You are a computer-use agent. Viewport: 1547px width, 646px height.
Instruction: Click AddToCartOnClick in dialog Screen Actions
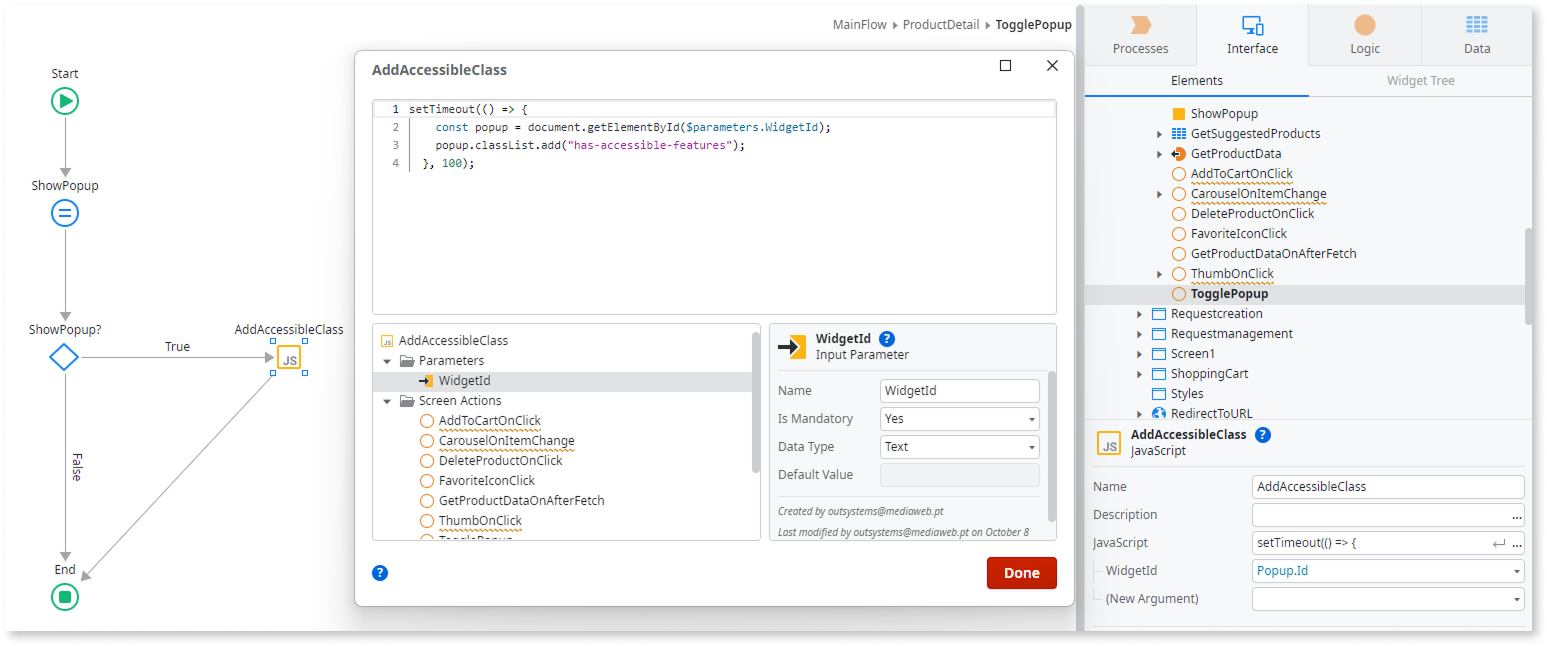489,421
